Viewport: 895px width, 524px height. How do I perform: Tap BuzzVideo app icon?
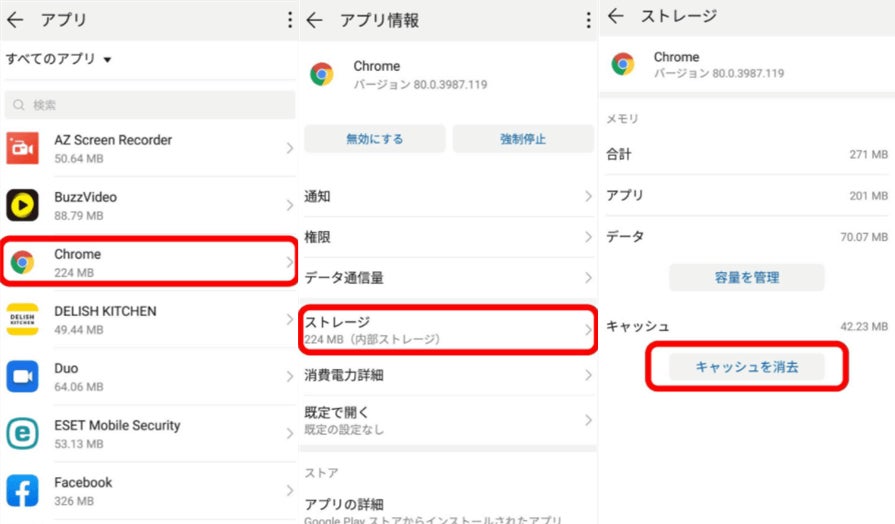22,205
